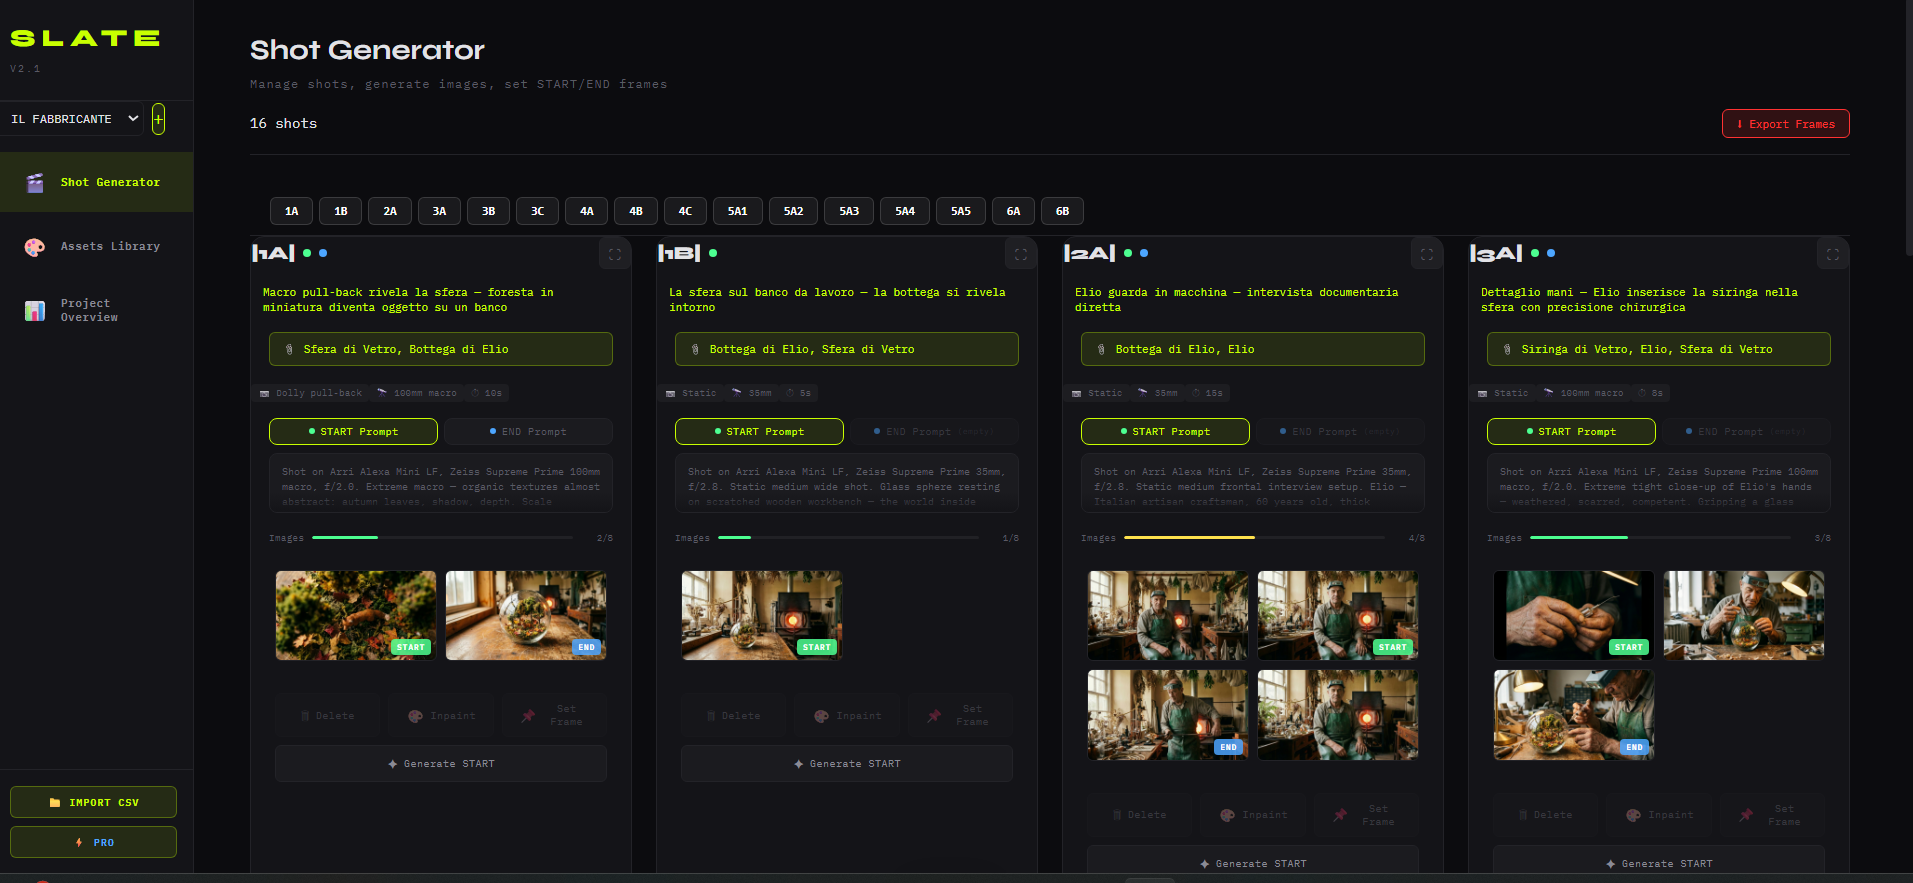Click the Export Frames button
Viewport: 1913px width, 883px height.
1785,124
